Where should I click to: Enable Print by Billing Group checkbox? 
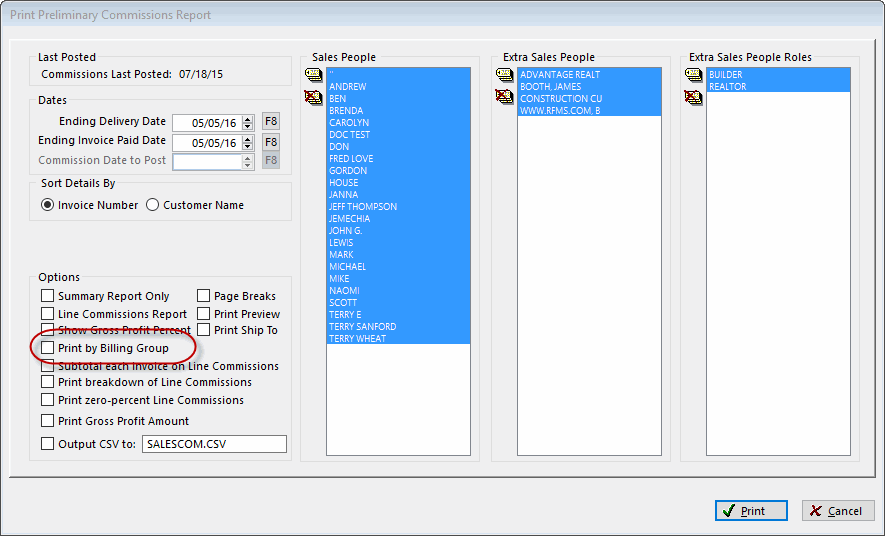(x=48, y=348)
